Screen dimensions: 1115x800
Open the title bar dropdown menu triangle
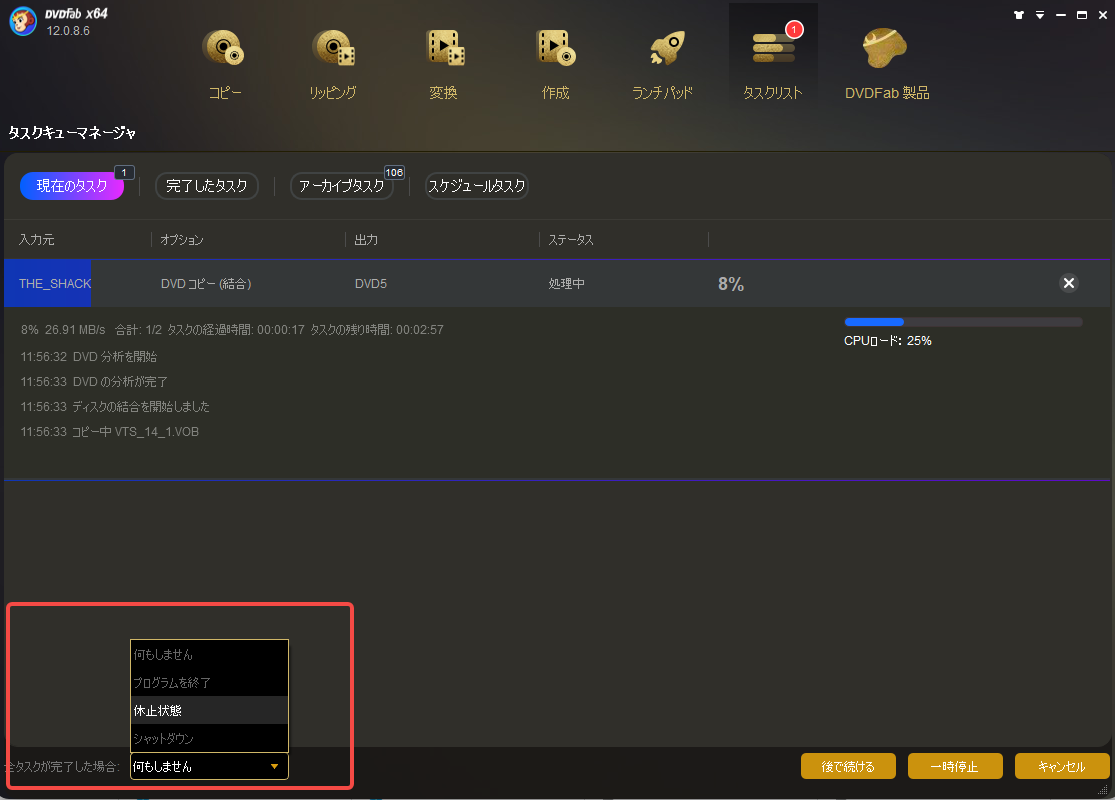(1040, 15)
